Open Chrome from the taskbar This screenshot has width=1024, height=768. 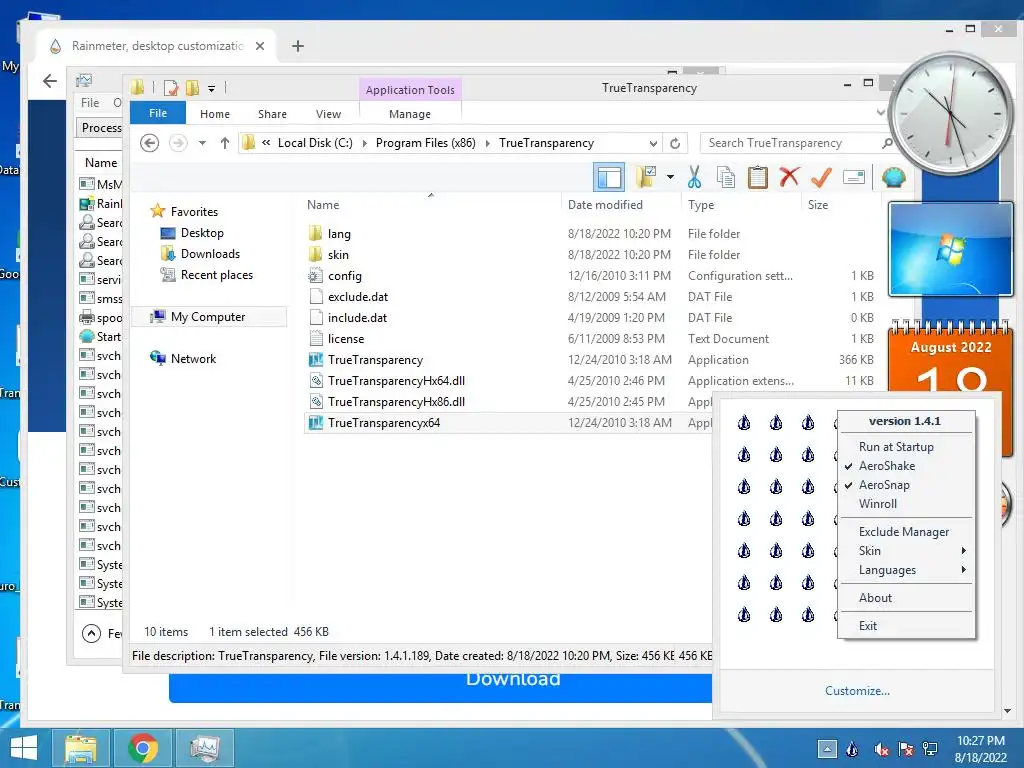[143, 748]
